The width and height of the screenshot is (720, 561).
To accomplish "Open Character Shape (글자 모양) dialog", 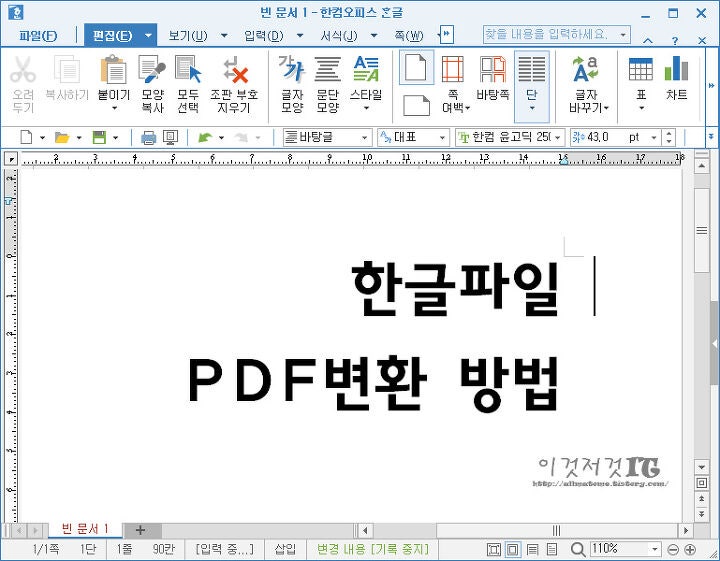I will (292, 70).
